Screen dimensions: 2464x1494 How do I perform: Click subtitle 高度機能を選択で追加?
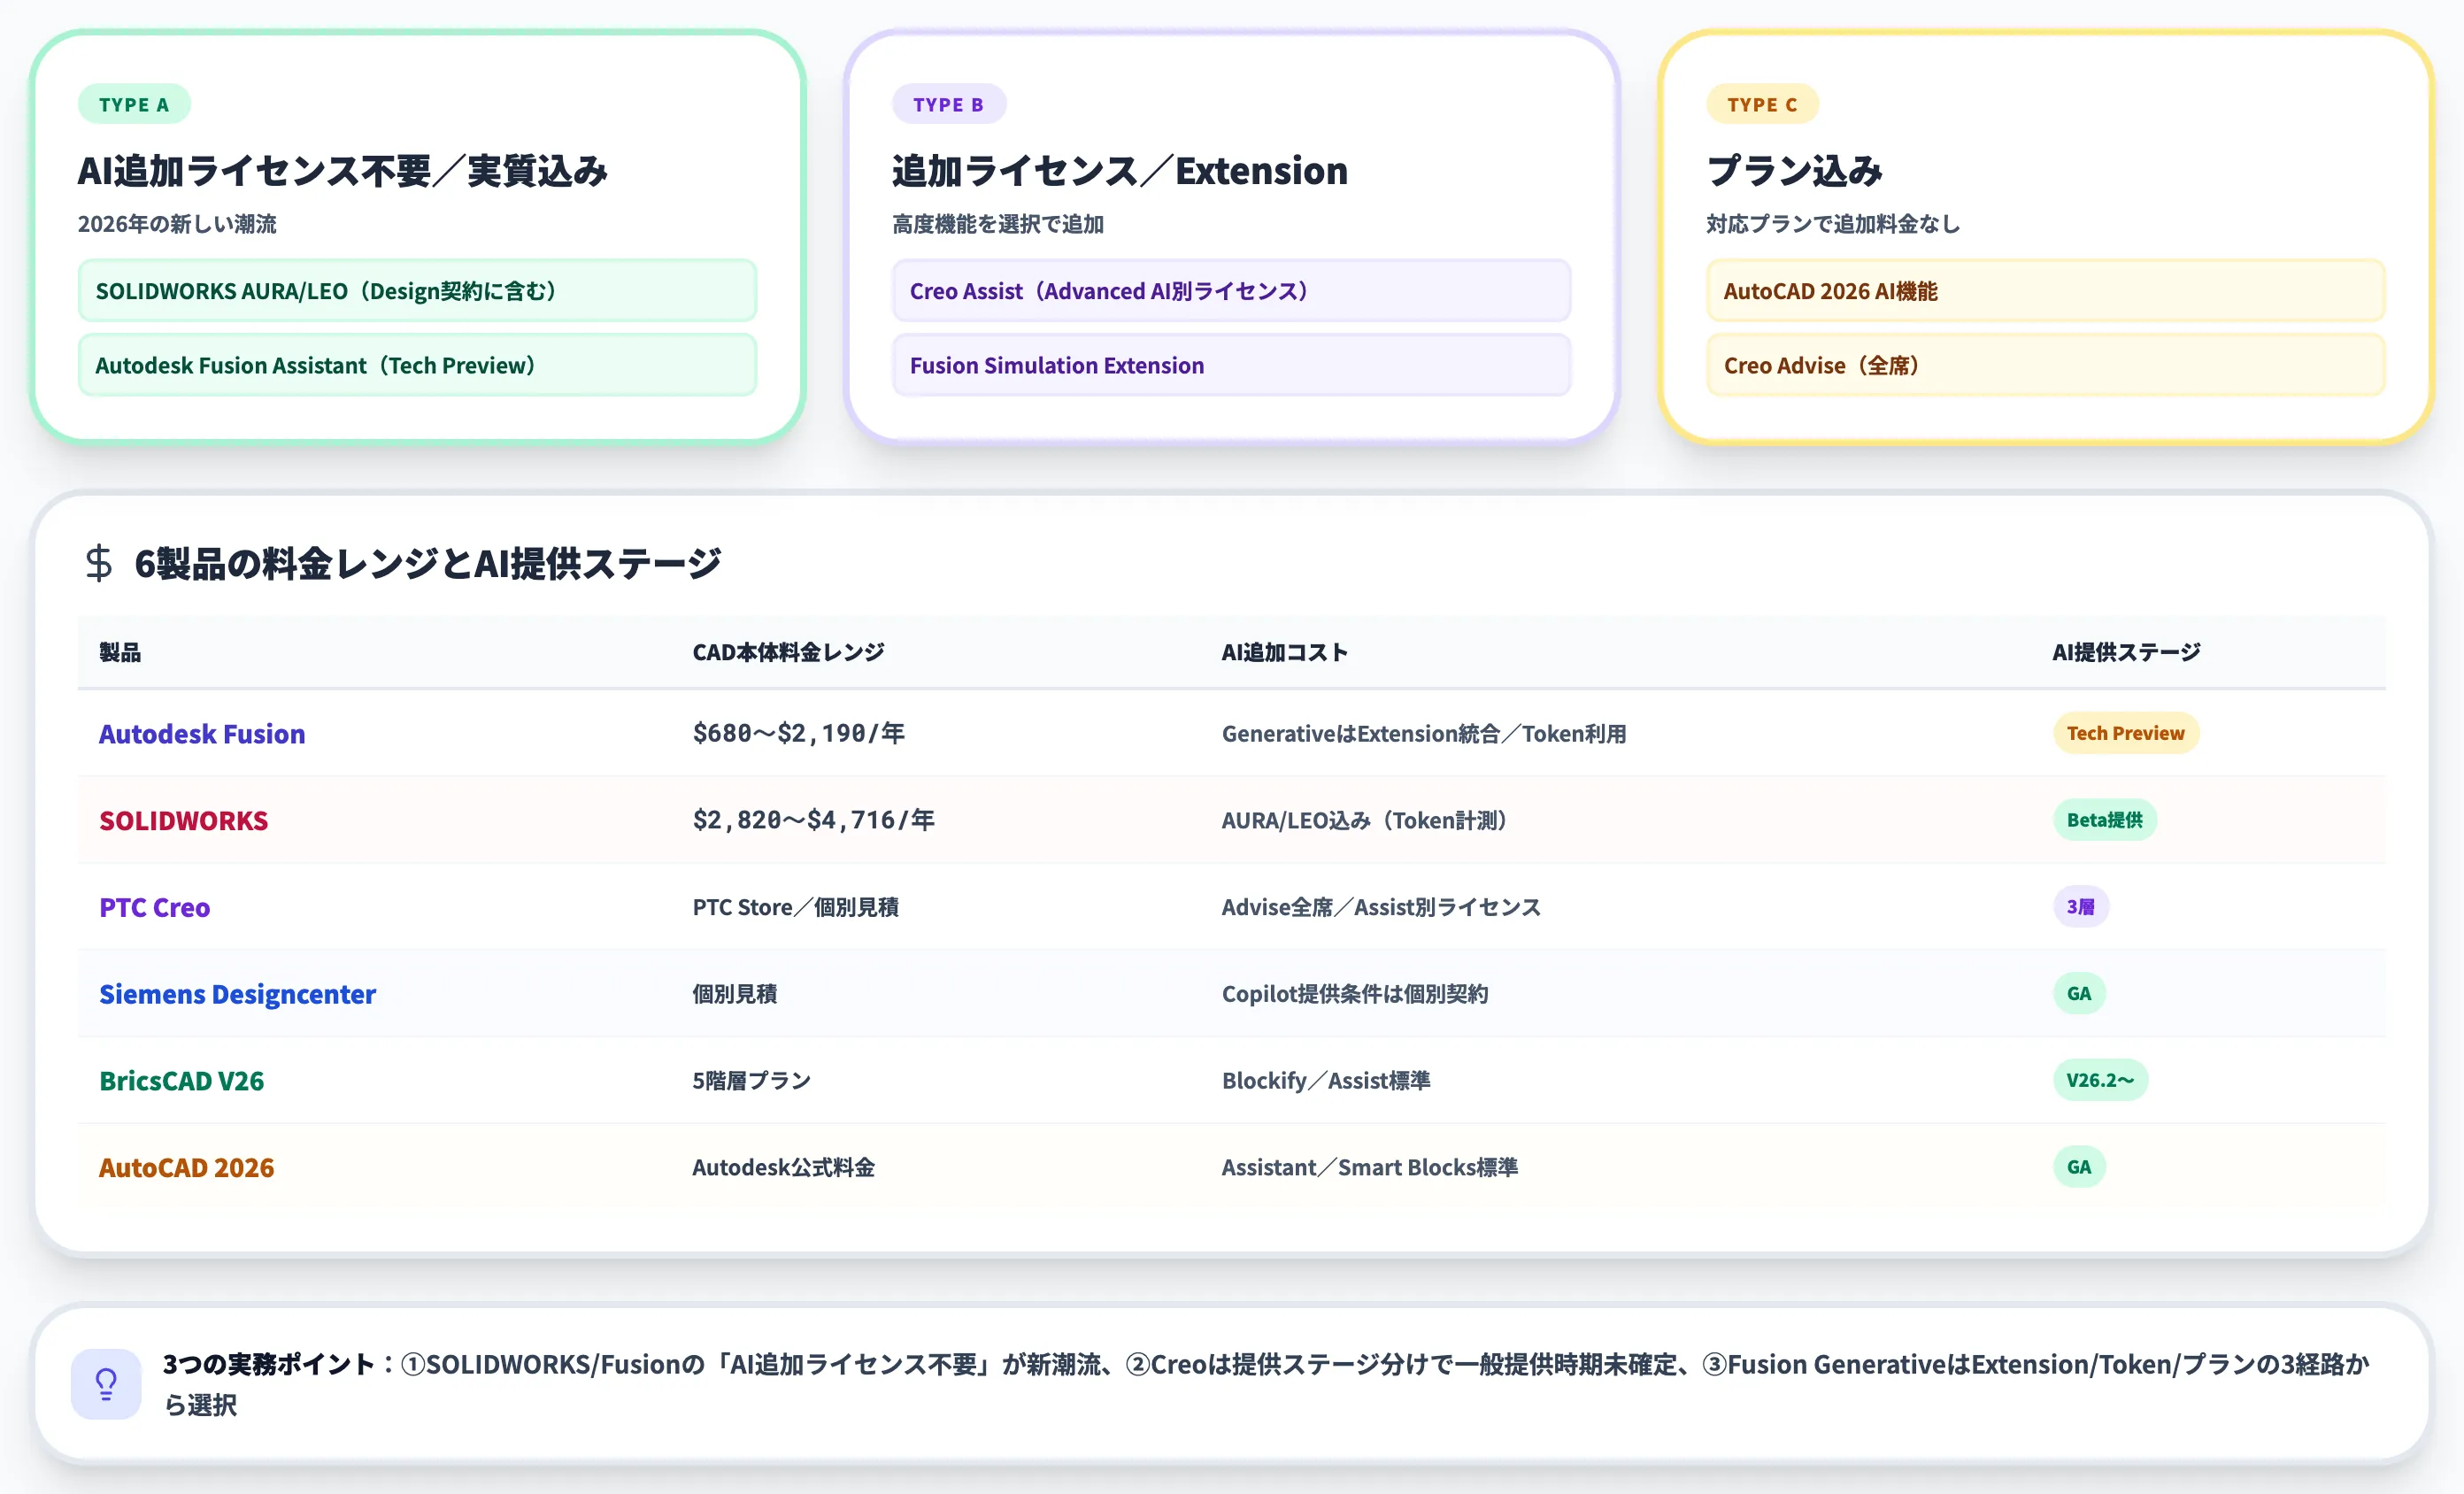pyautogui.click(x=997, y=224)
